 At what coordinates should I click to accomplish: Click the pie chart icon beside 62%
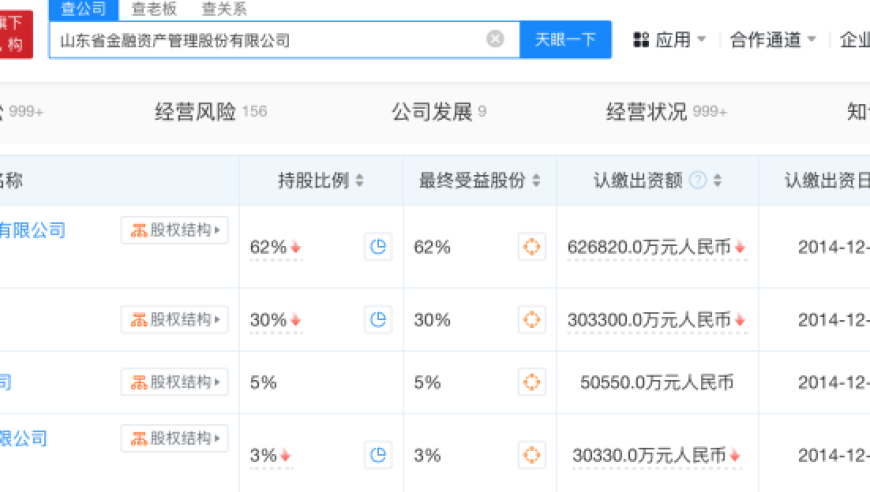point(377,247)
